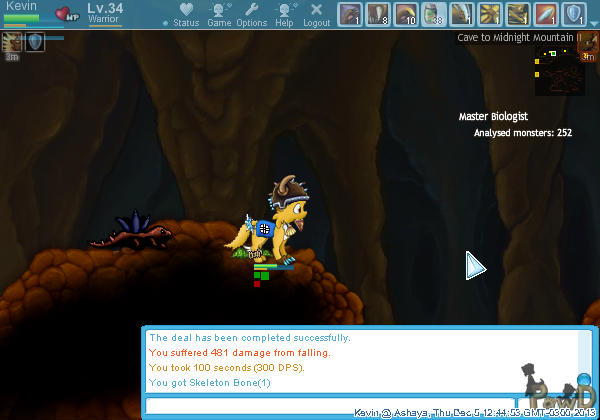Click the green health bar under Kevin

click(x=22, y=17)
